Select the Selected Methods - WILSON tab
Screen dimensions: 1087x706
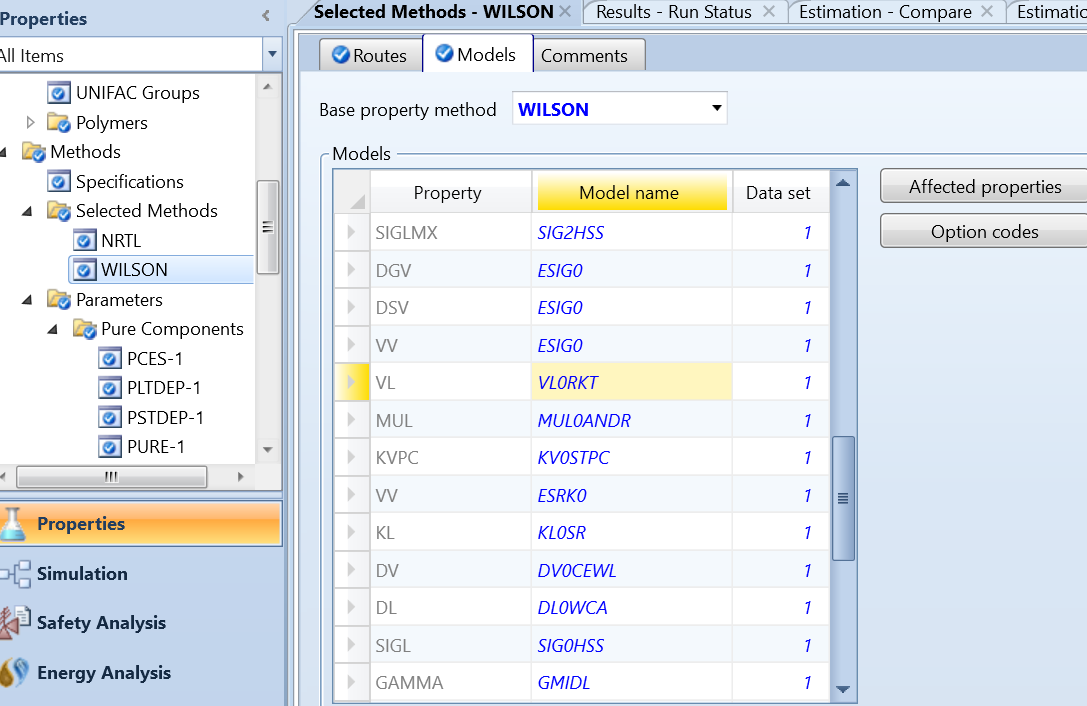(x=434, y=12)
